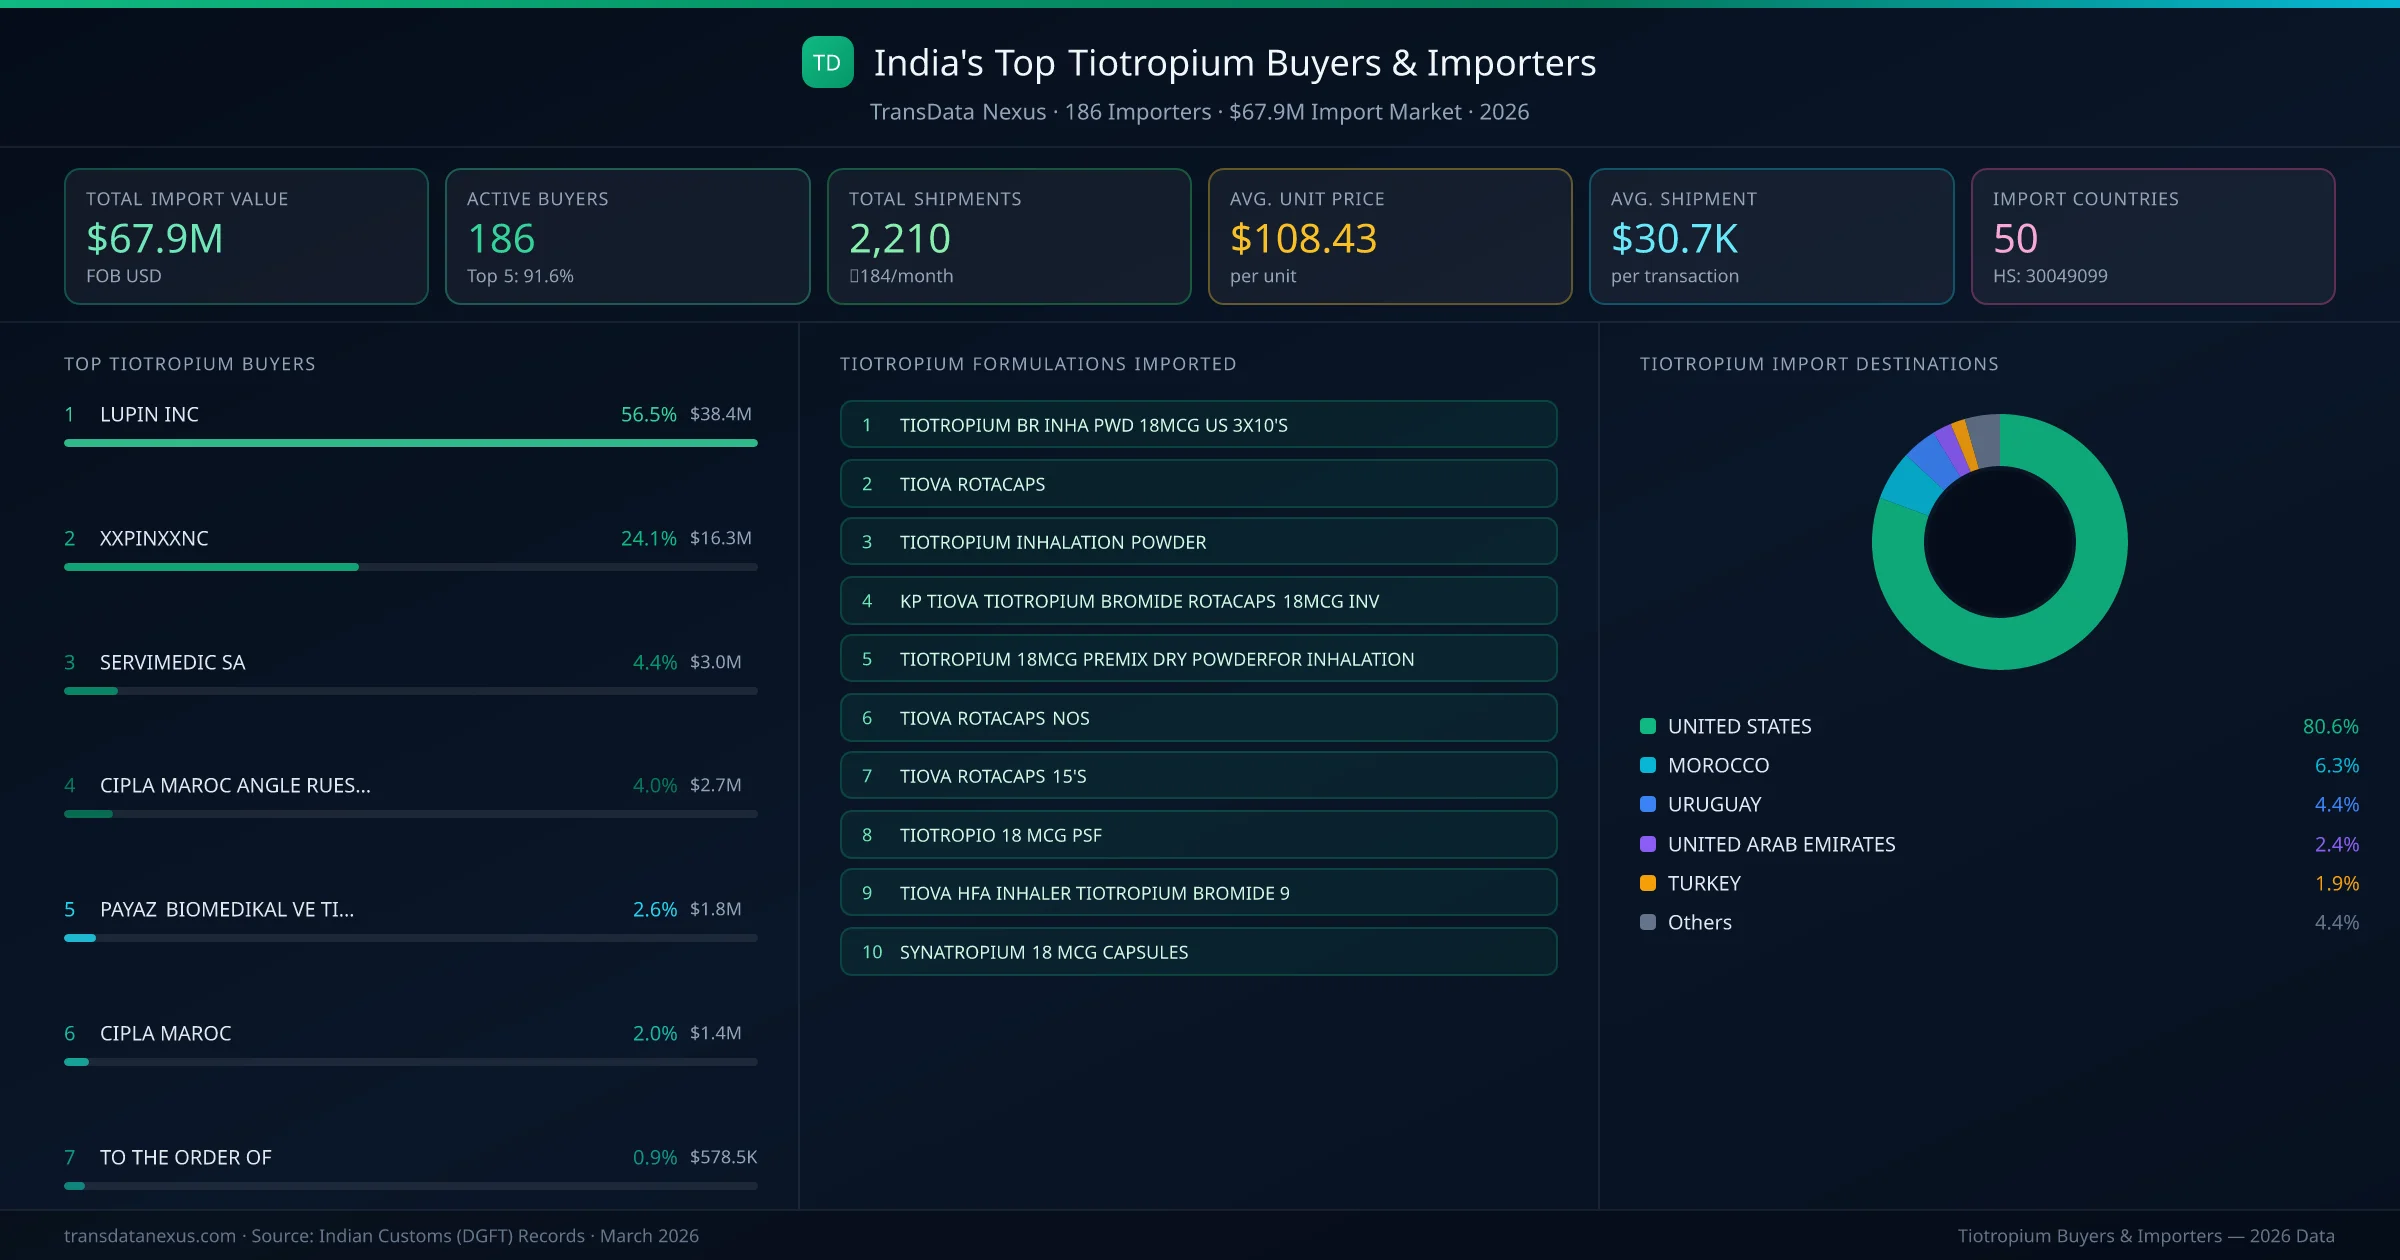Image resolution: width=2400 pixels, height=1260 pixels.
Task: Select the LUPIN INC buyer entry
Action: [x=148, y=414]
